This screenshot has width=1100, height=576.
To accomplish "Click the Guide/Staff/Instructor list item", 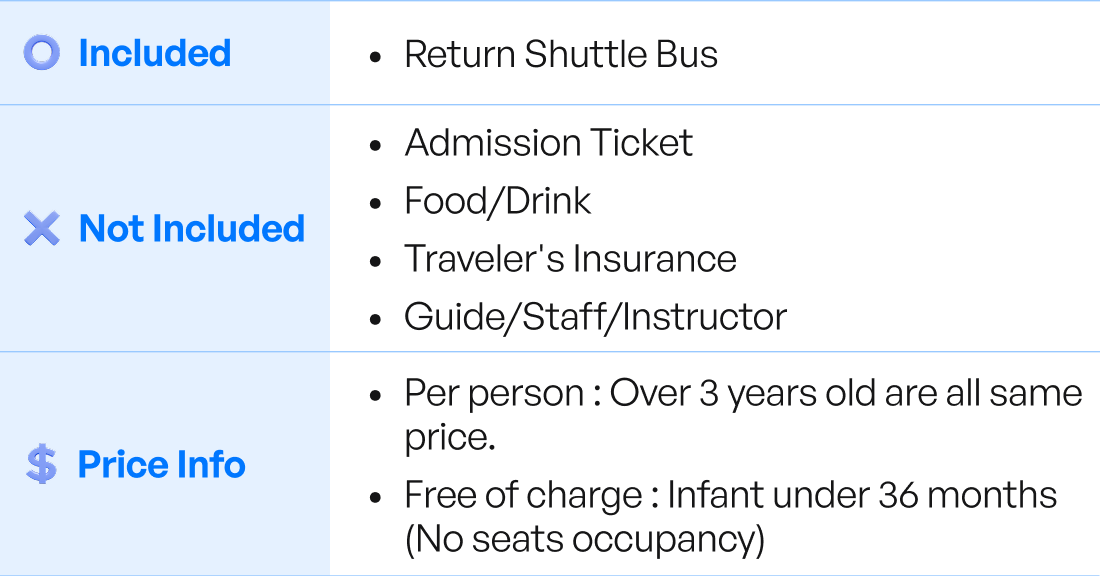I will tap(595, 317).
